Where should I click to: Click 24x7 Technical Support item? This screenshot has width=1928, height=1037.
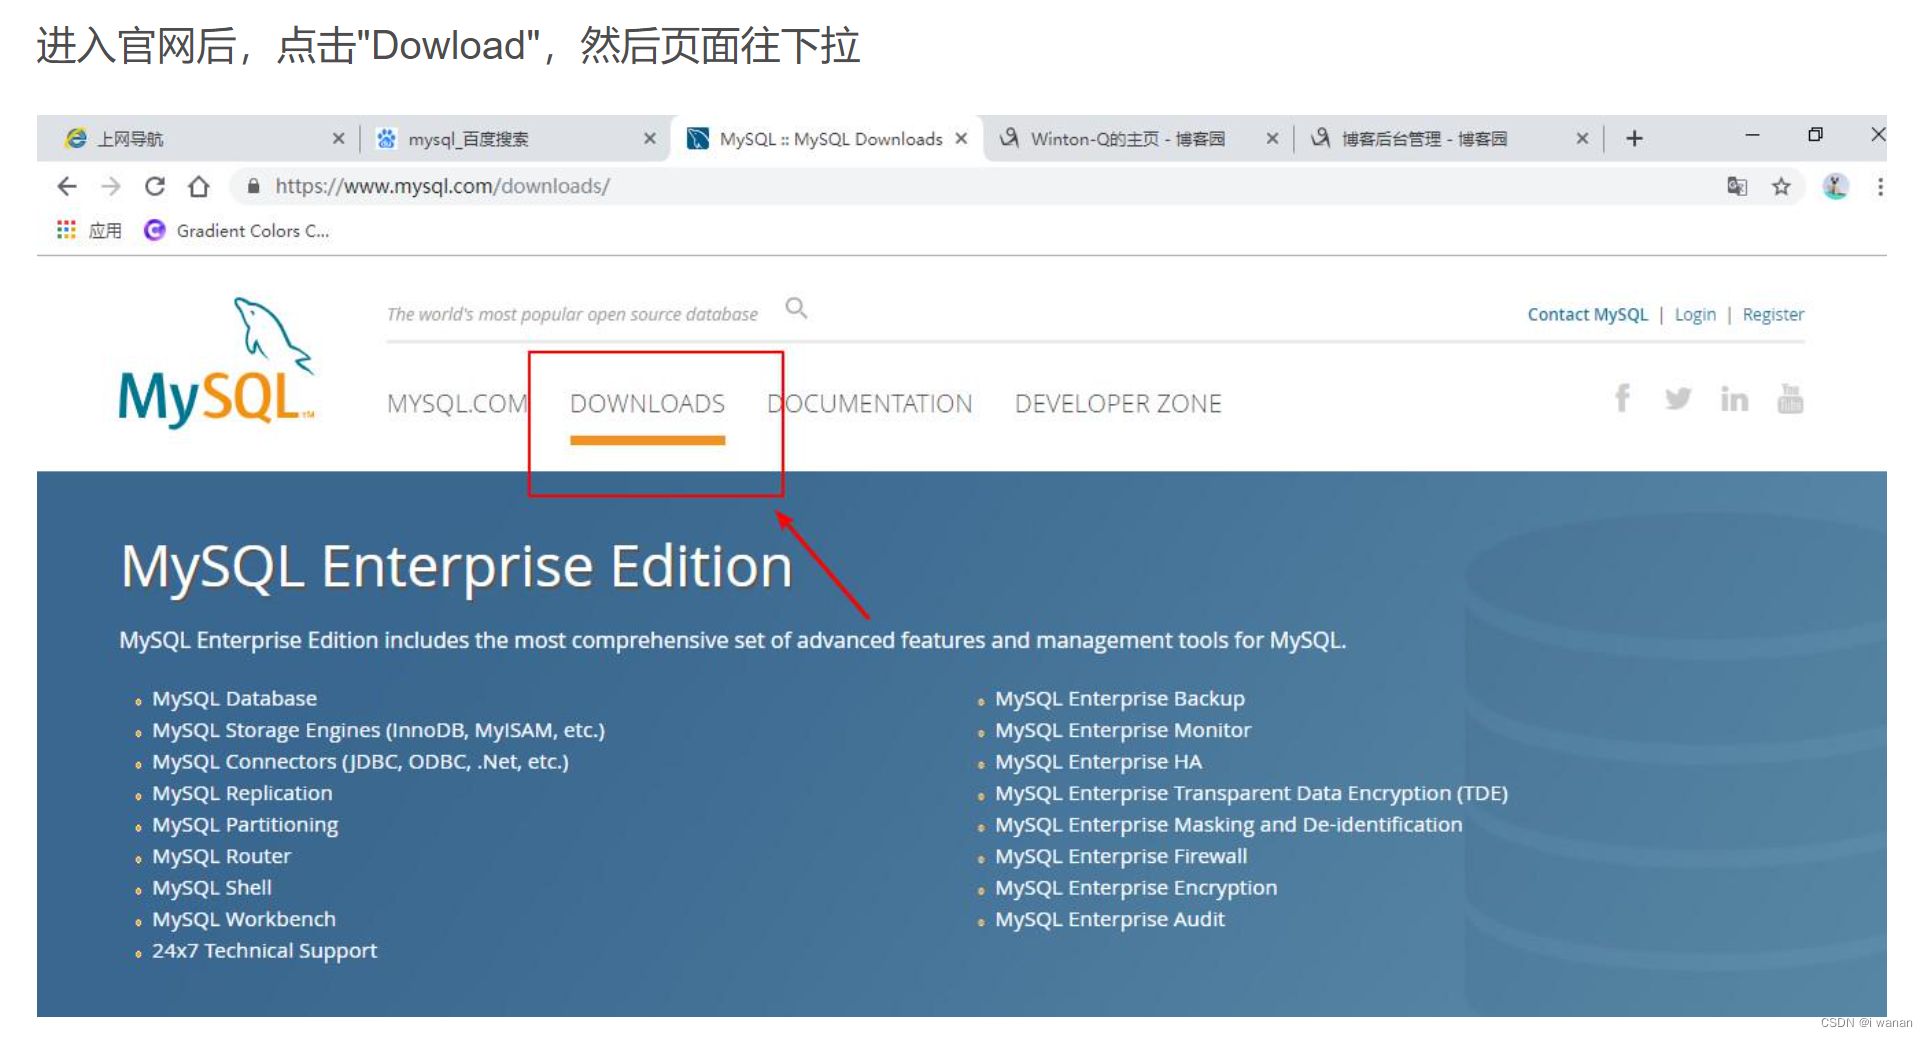264,951
